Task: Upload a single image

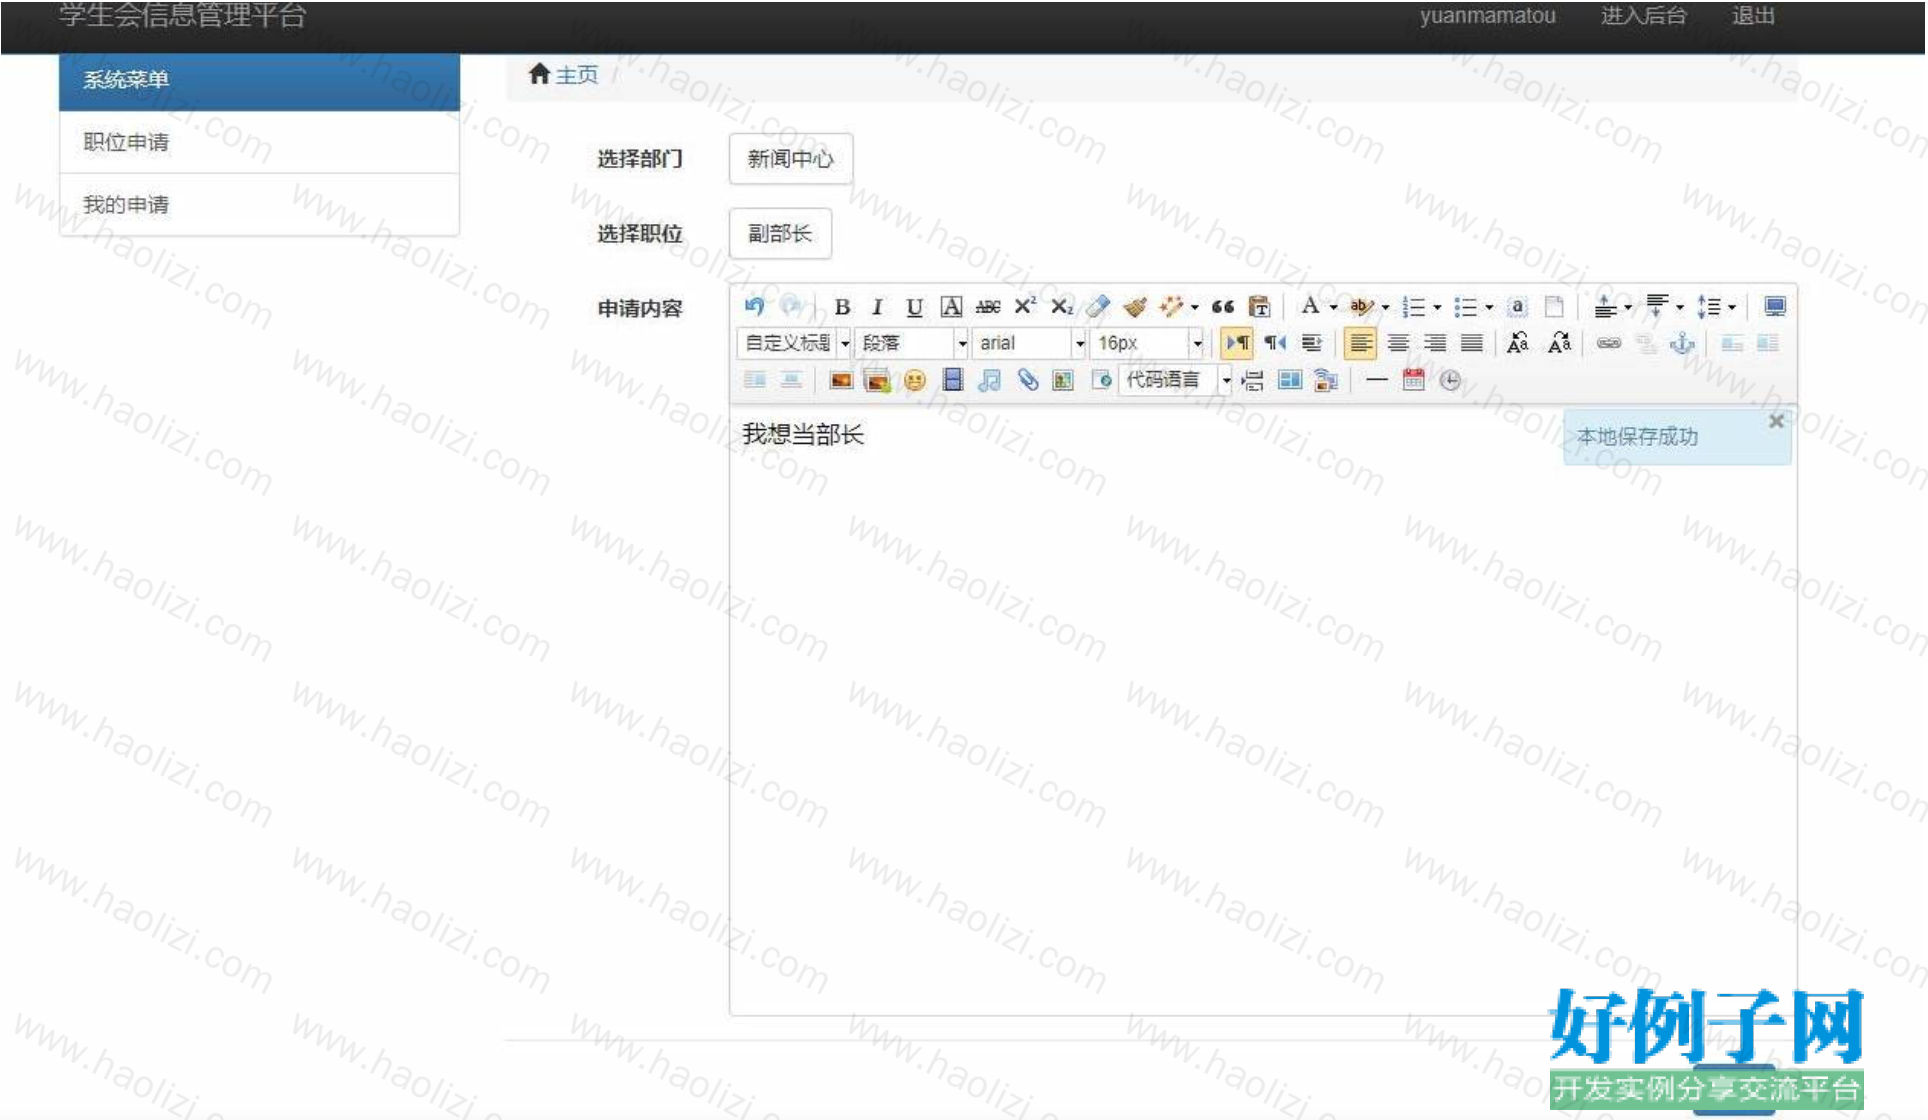Action: point(841,380)
